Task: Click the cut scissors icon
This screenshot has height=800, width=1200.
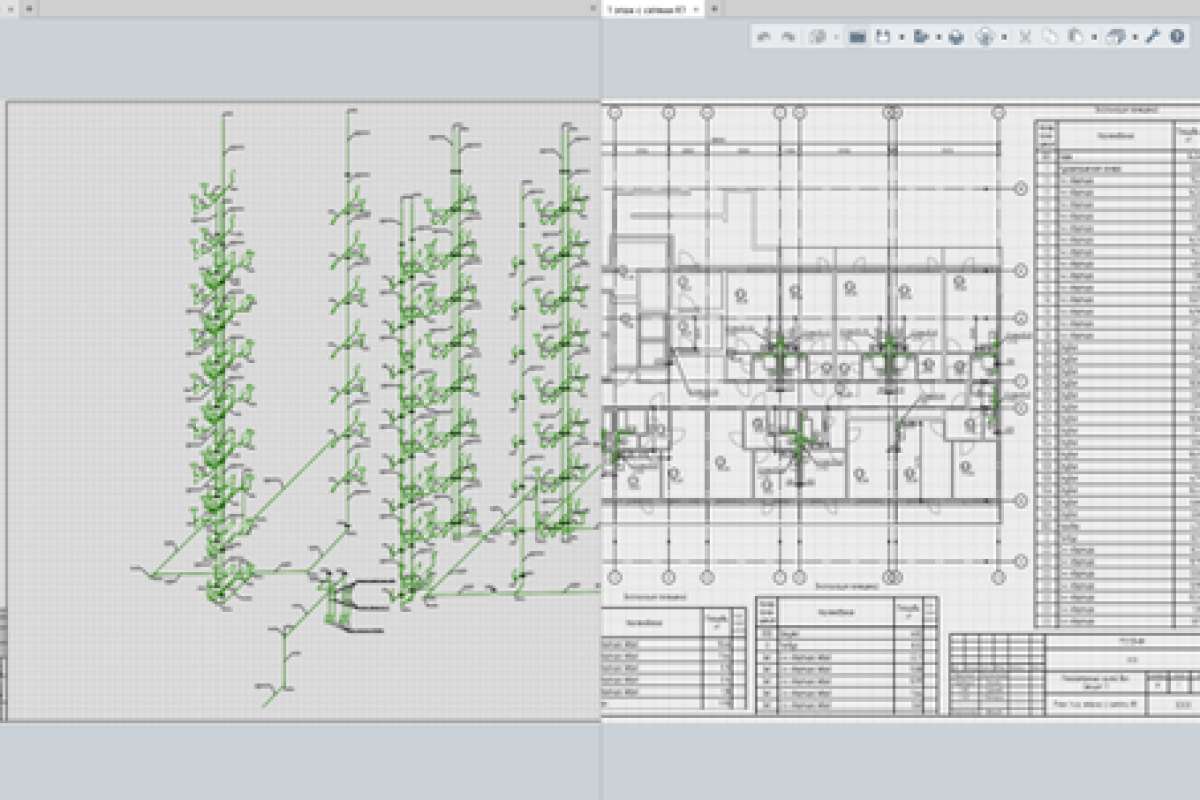Action: [1025, 37]
